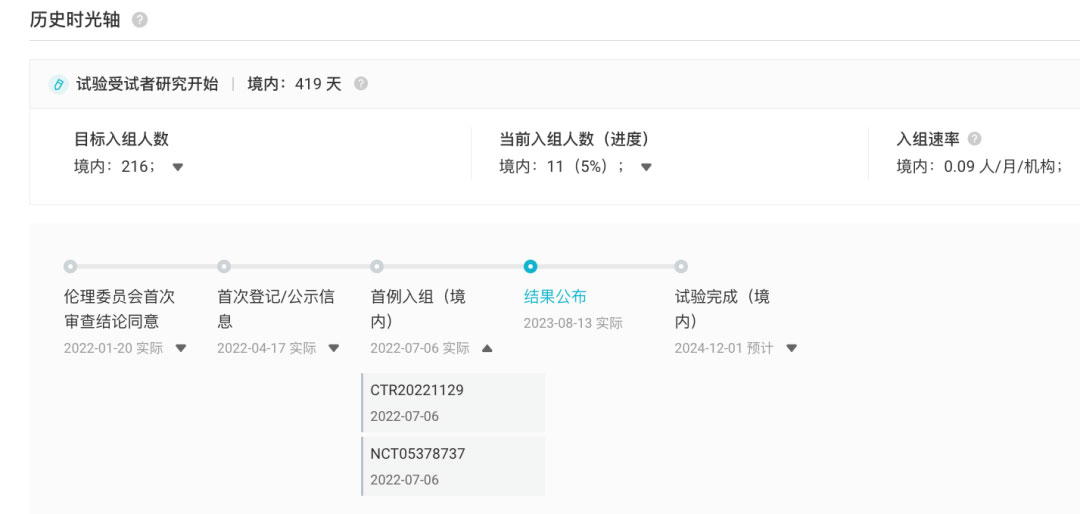Expand the 2022-01-20 实际 date arrow
This screenshot has width=1080, height=514.
[181, 349]
